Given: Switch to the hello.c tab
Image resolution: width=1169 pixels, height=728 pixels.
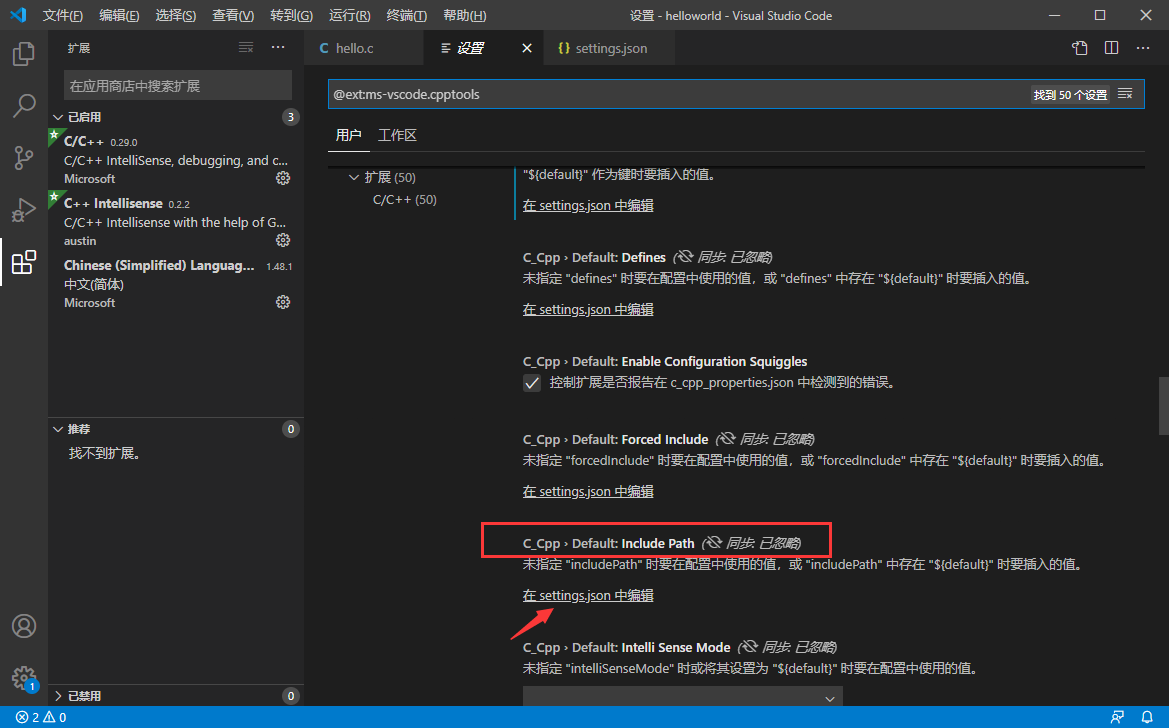Looking at the screenshot, I should (354, 48).
